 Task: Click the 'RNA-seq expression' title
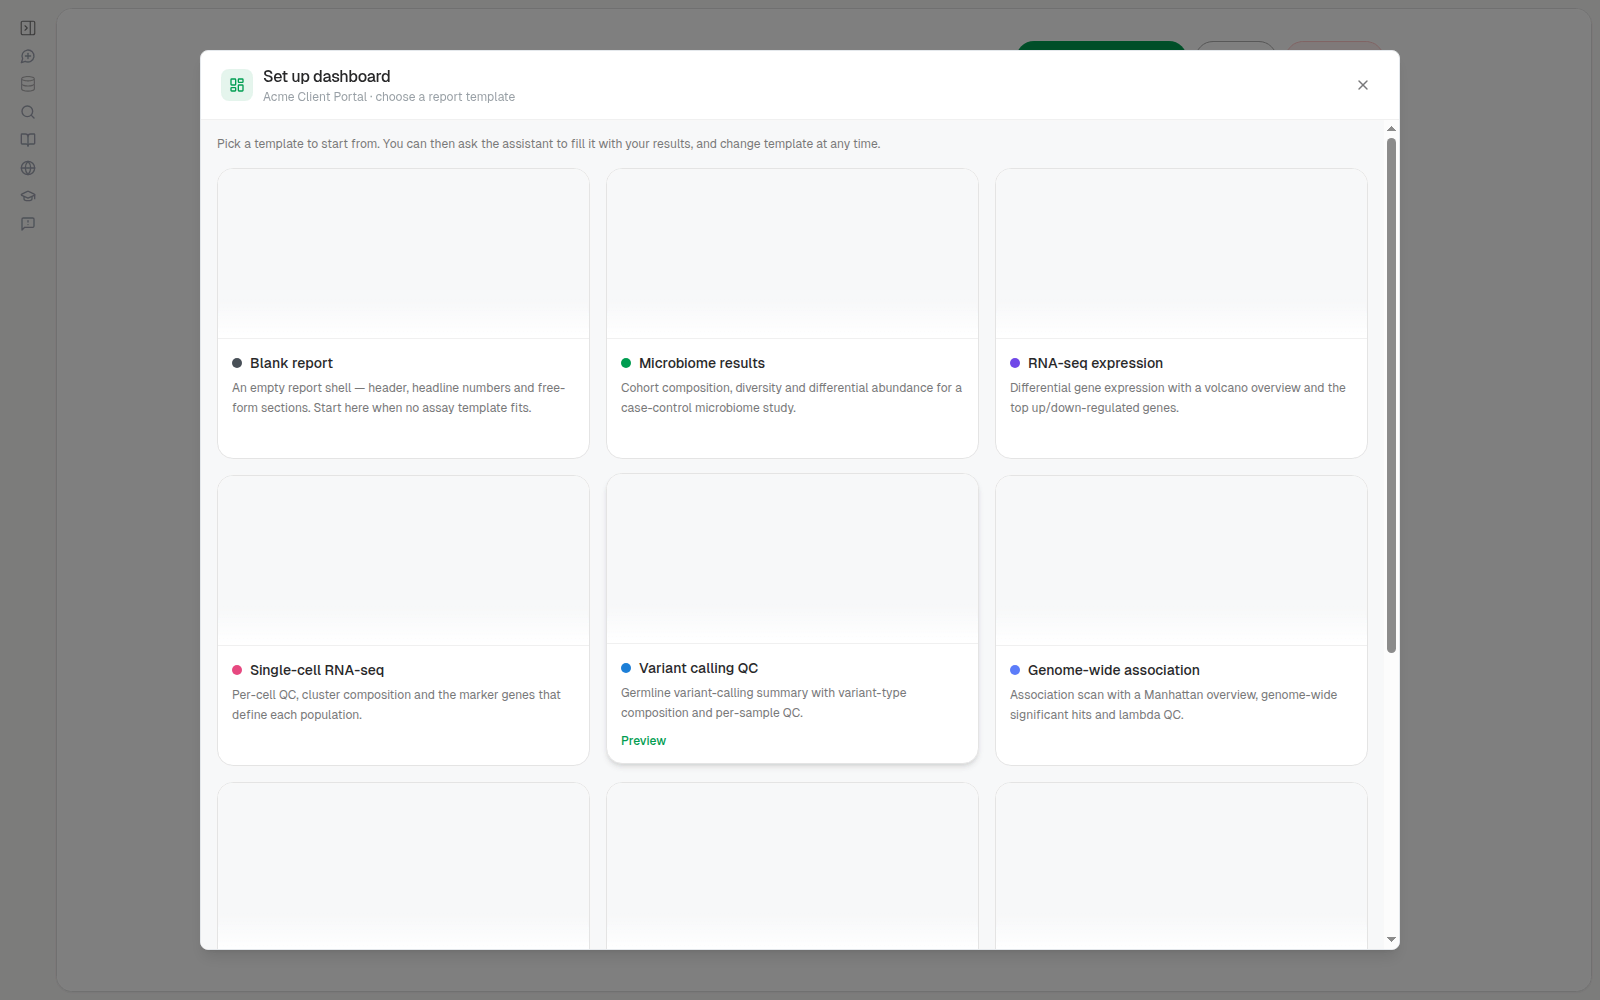tap(1095, 363)
